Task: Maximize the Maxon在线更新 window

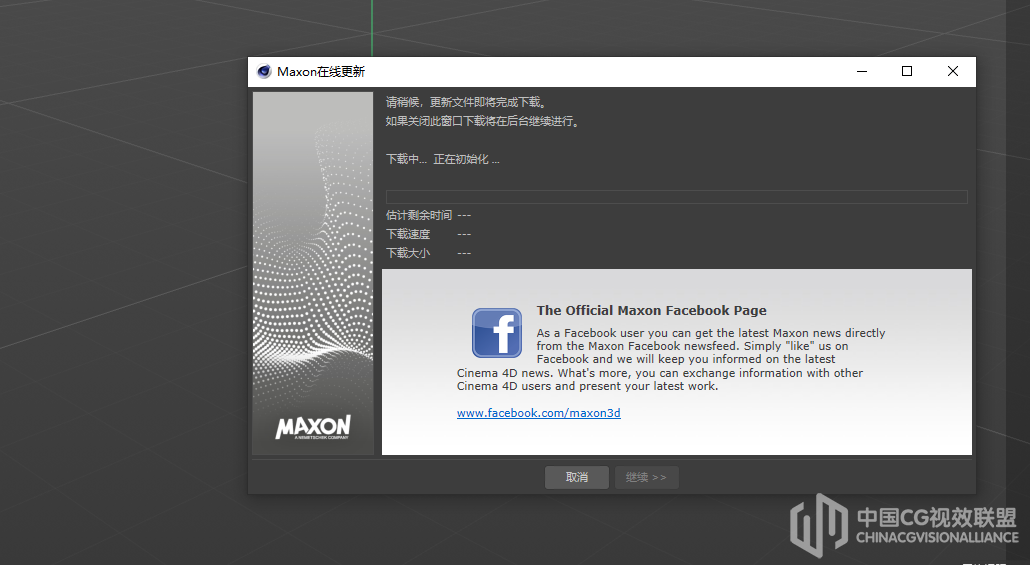Action: 907,71
